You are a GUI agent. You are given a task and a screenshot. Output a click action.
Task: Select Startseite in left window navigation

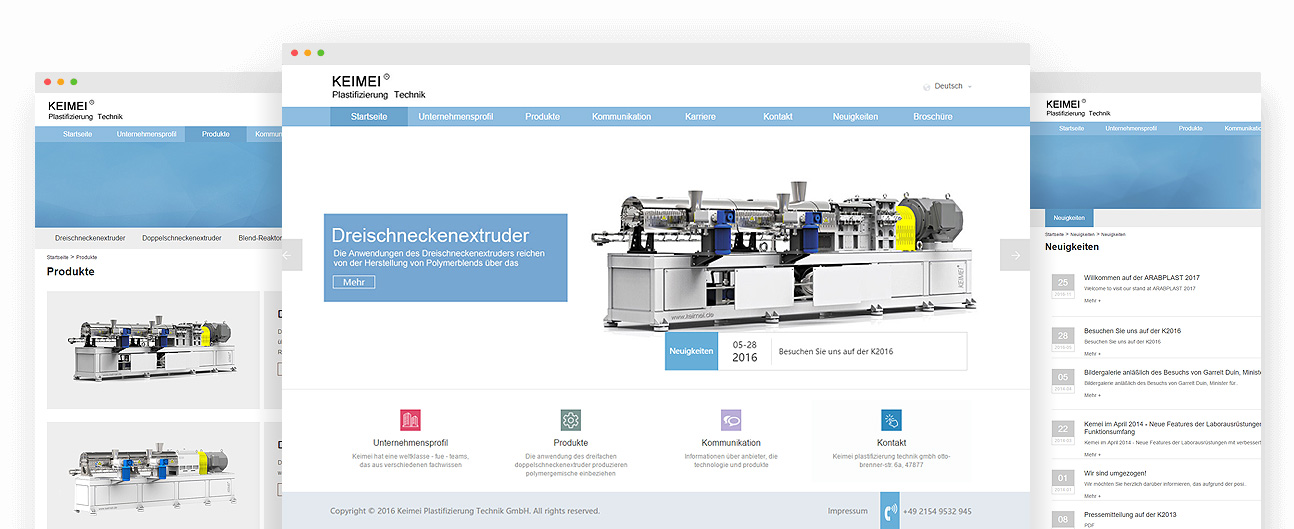pos(78,134)
